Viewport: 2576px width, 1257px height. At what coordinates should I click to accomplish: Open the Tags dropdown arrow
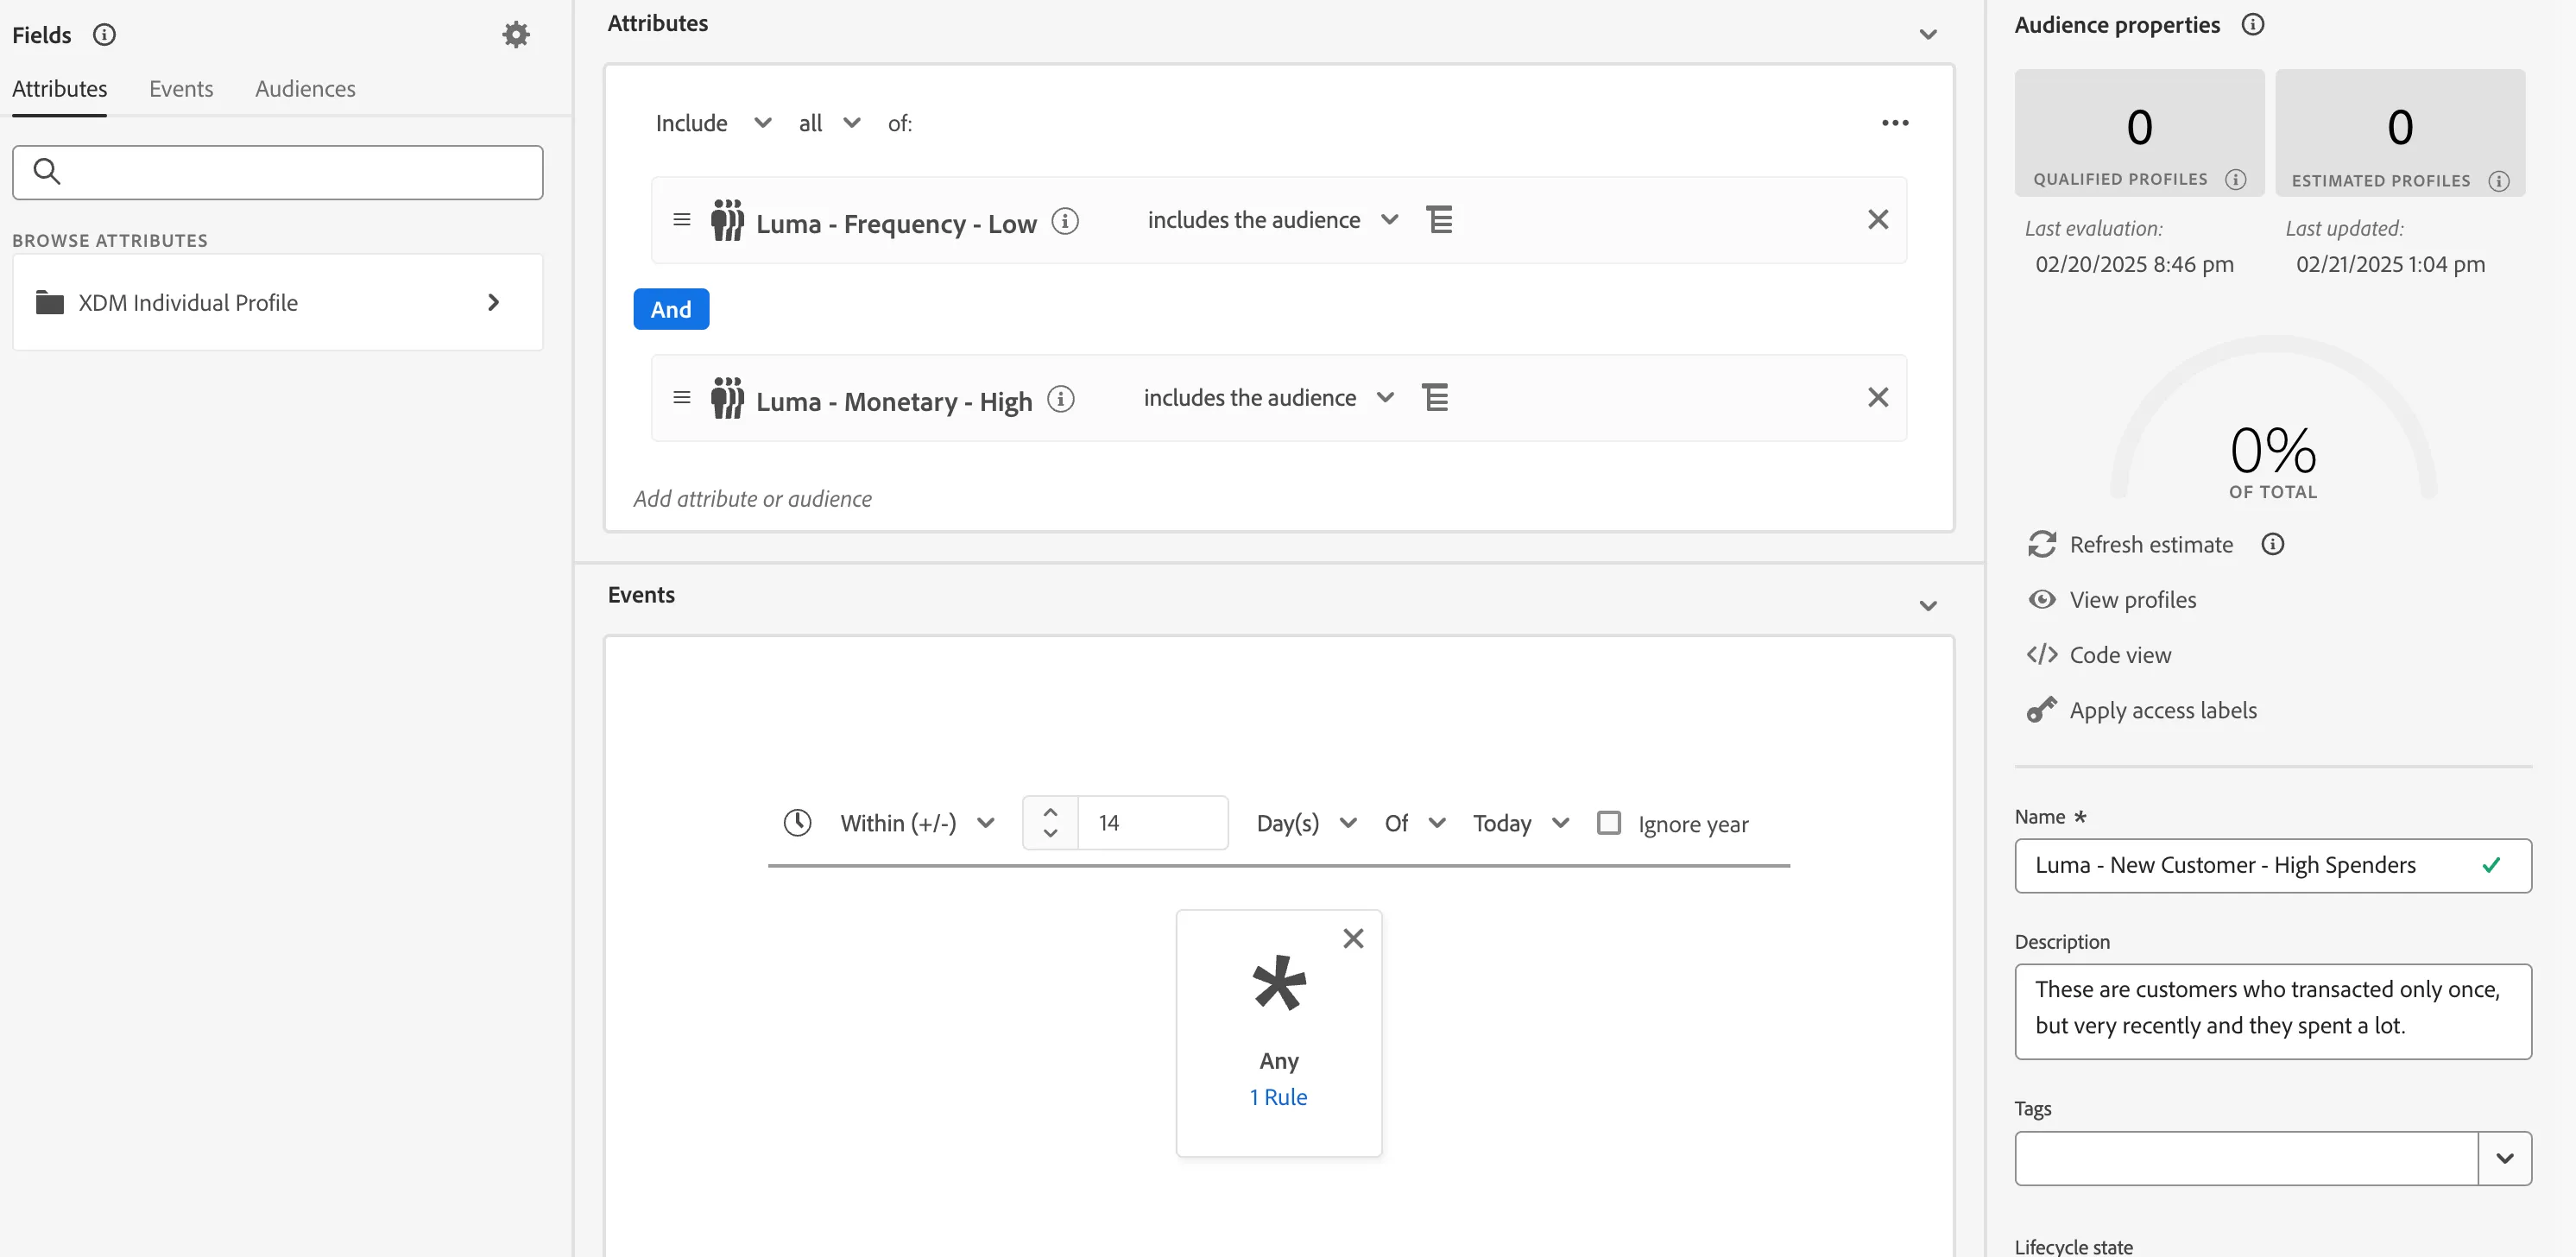point(2504,1158)
